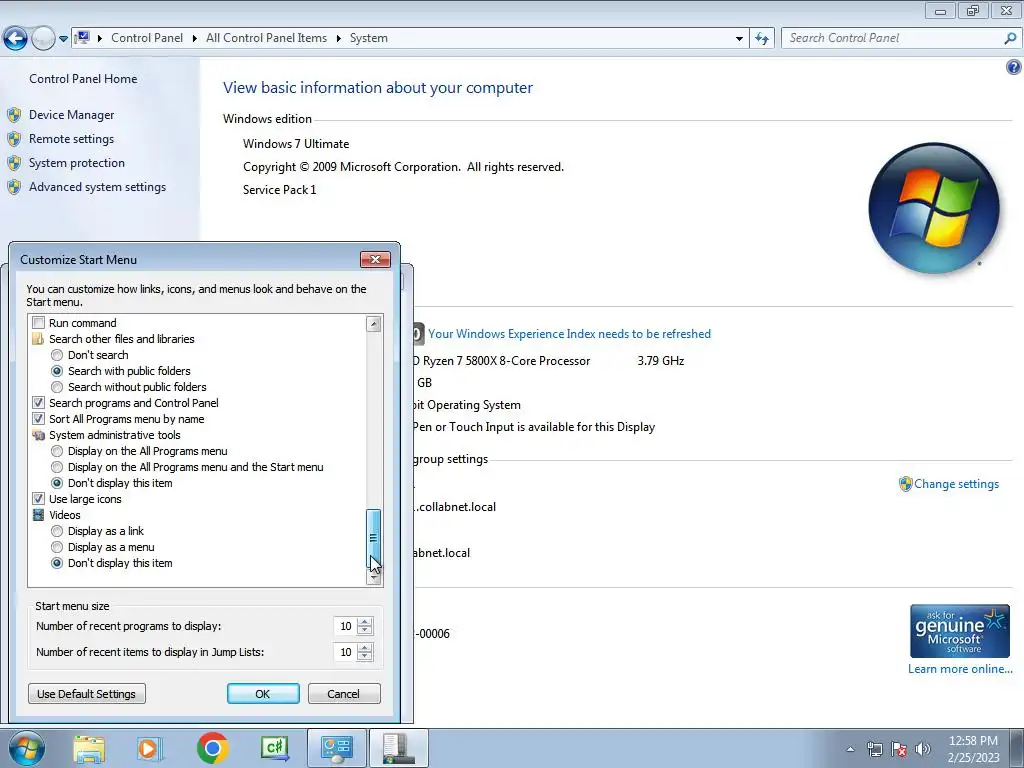Click Change settings link
Screen dimensions: 1024x768
pyautogui.click(x=956, y=484)
